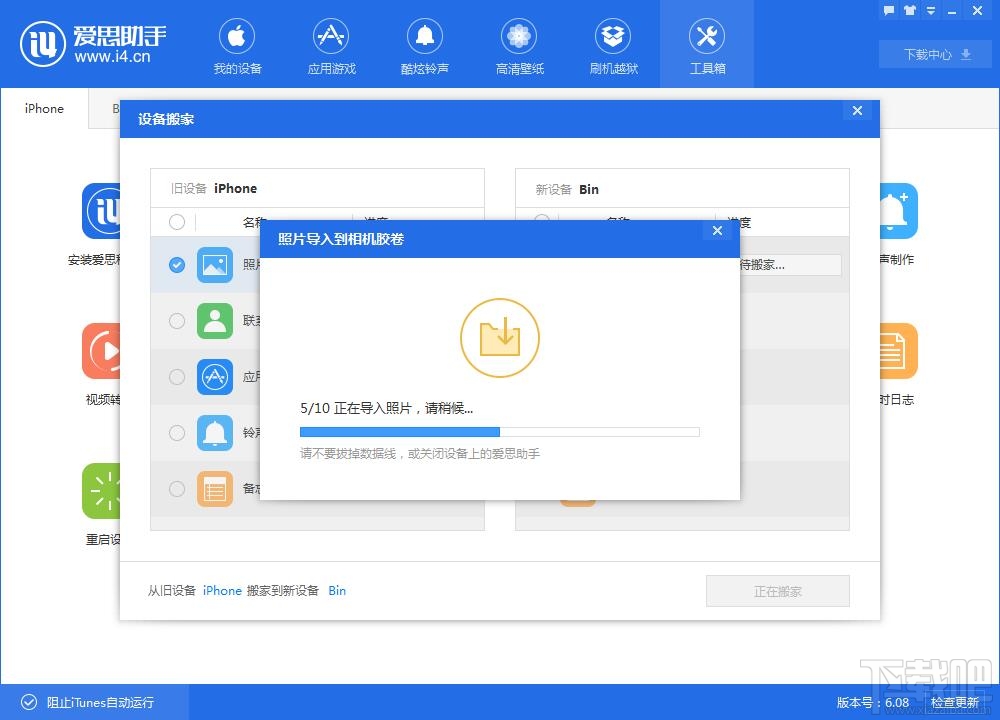This screenshot has height=720, width=1000.
Task: Open 我的设备 with the Apple icon
Action: point(237,44)
